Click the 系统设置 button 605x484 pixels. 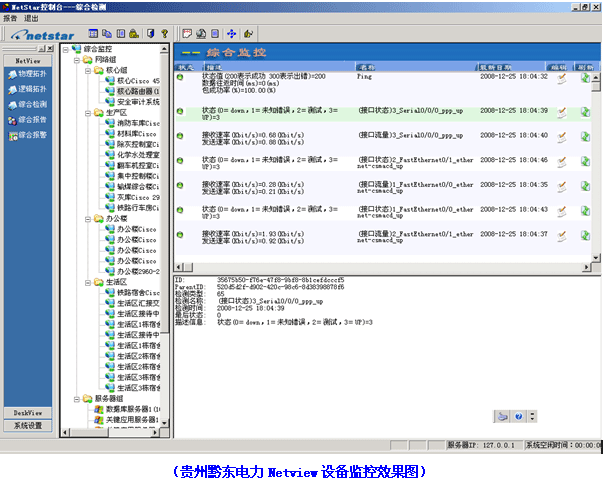27,425
